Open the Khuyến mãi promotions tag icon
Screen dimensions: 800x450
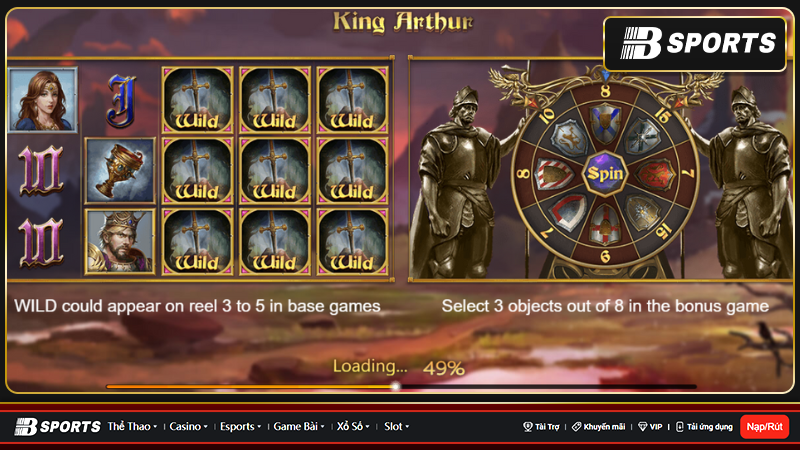click(577, 427)
